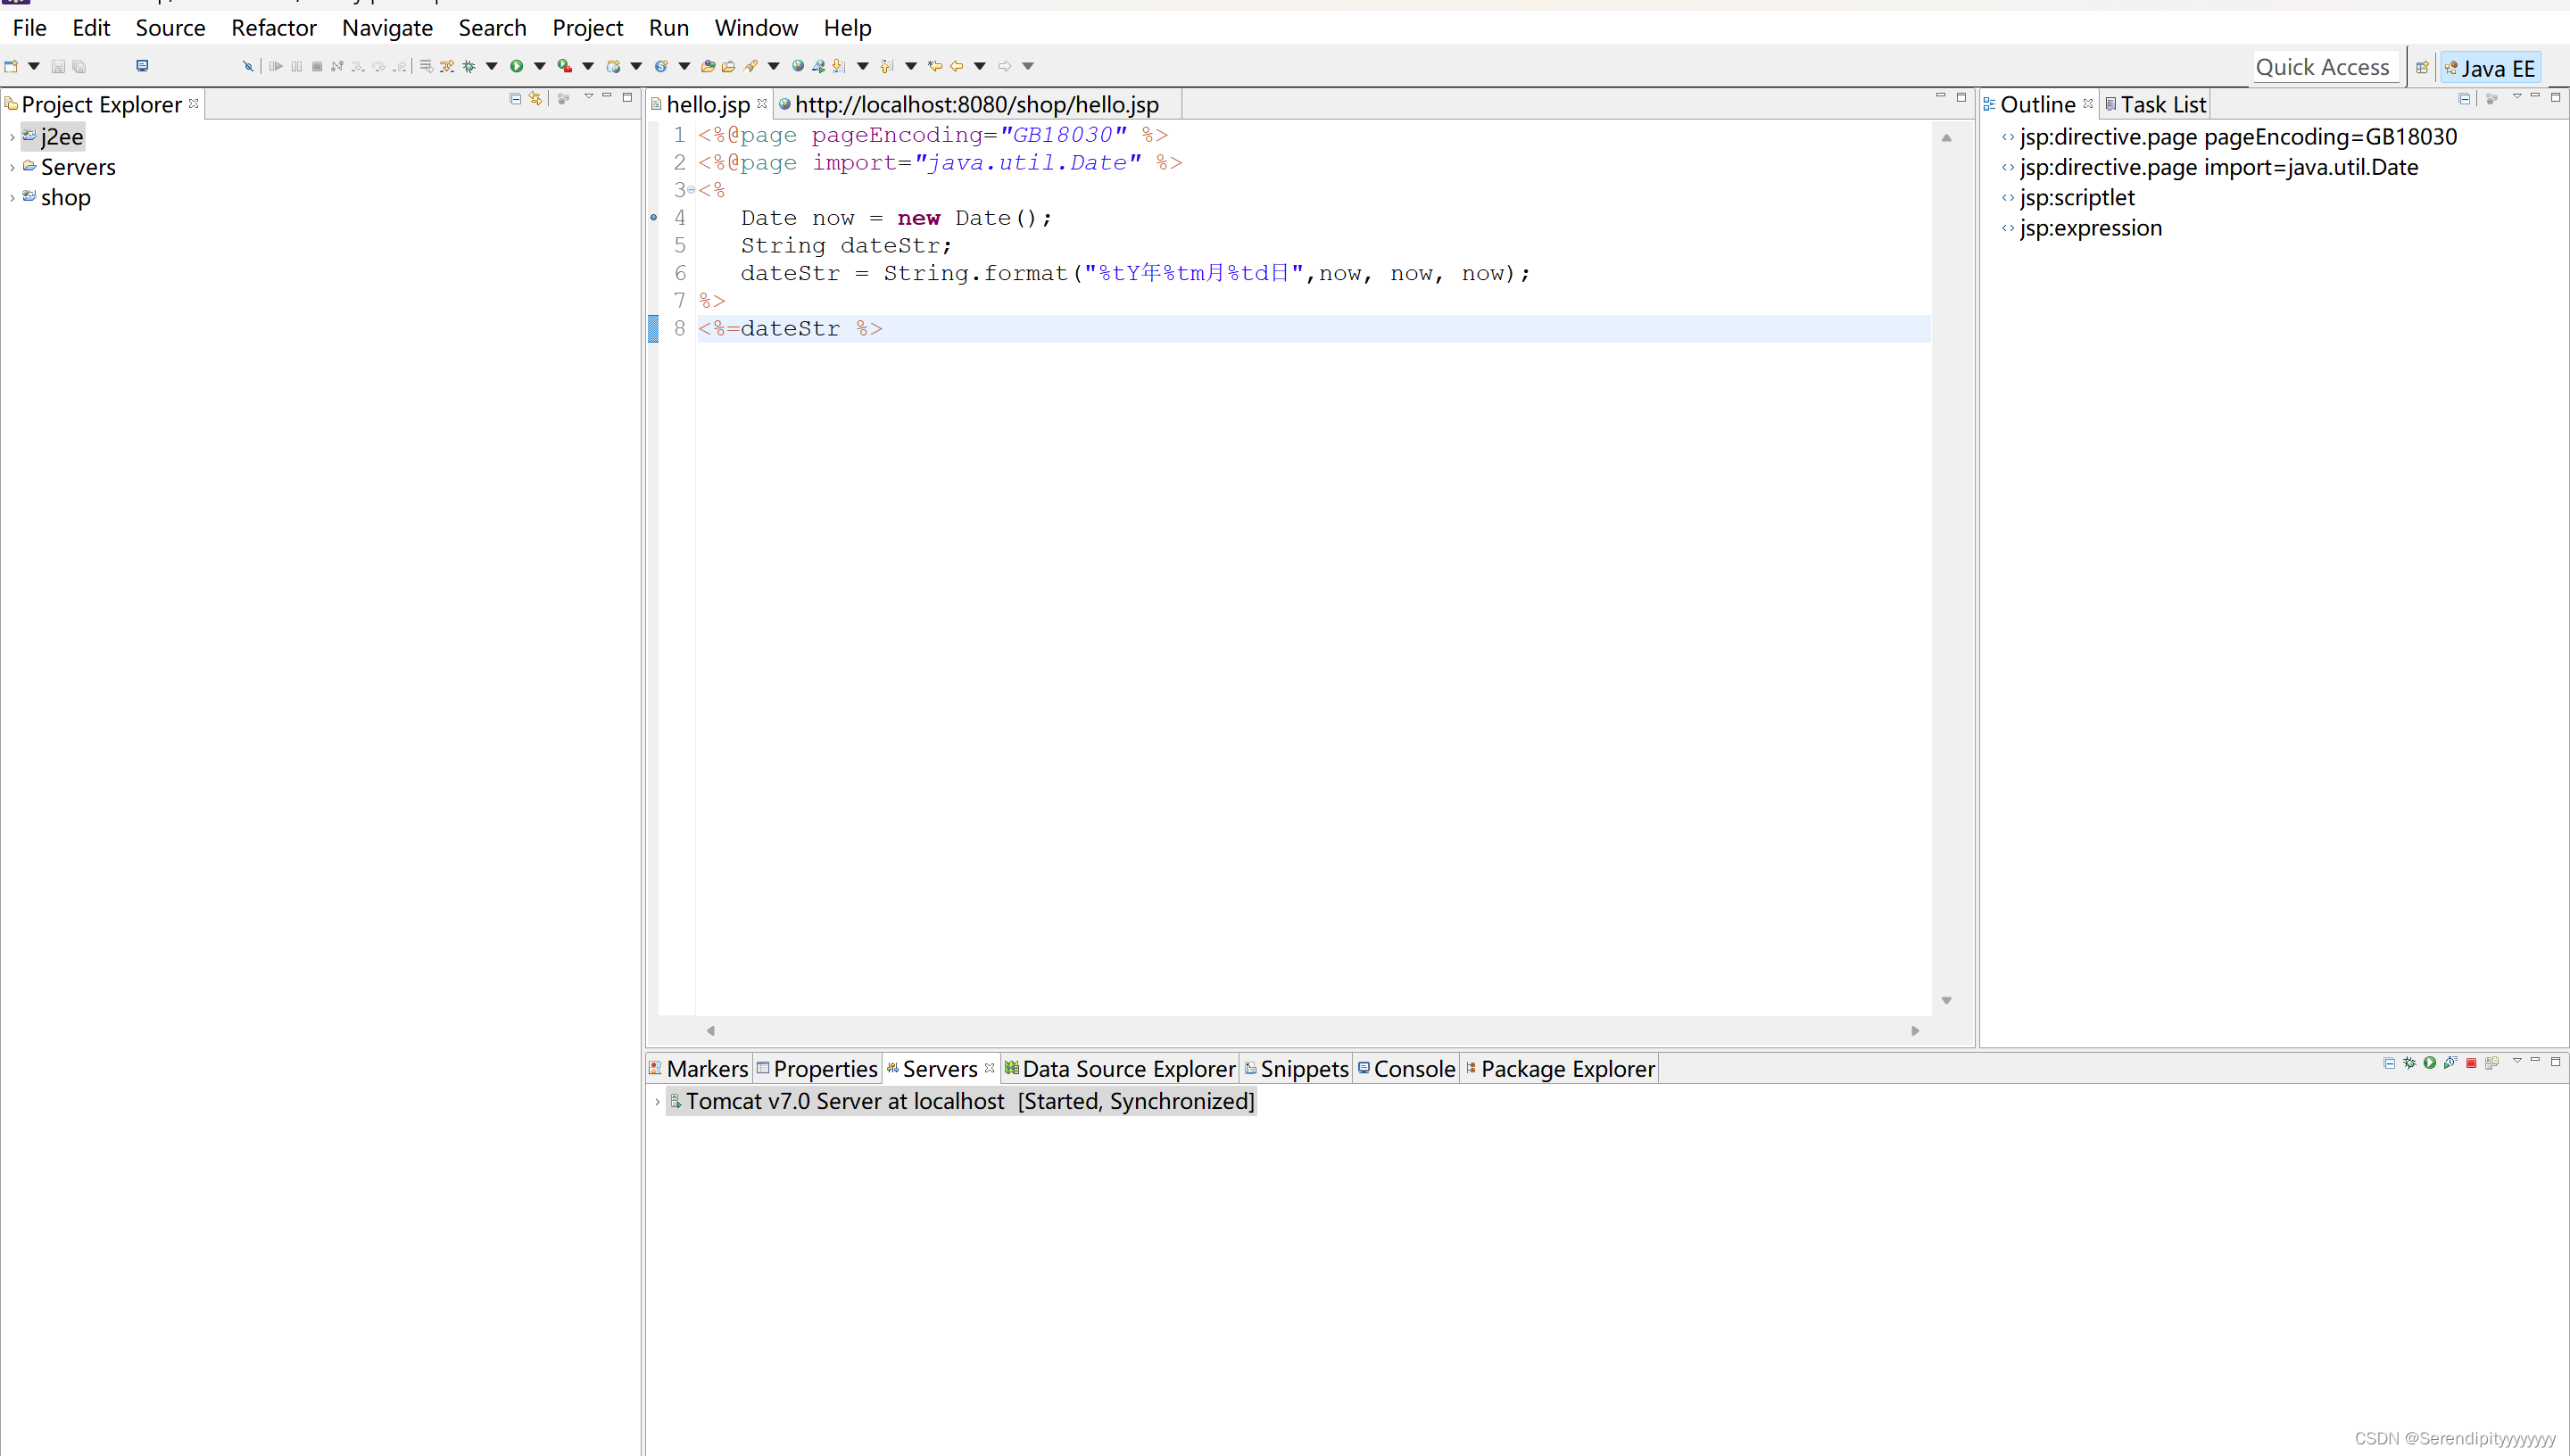This screenshot has width=2570, height=1456.
Task: Click the Open Perspective icon beside Java EE
Action: pos(2421,68)
